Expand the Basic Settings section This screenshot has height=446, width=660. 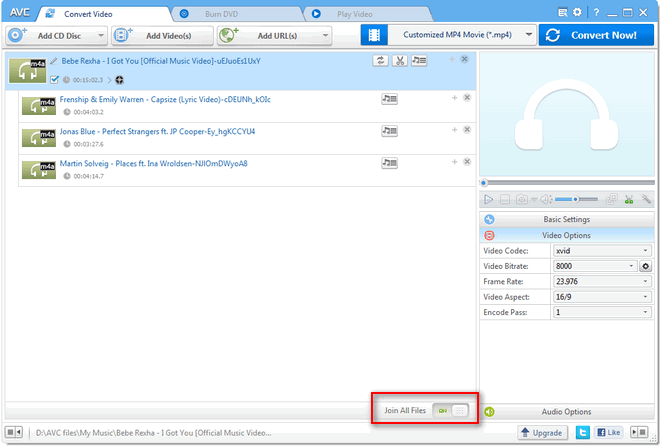click(567, 219)
